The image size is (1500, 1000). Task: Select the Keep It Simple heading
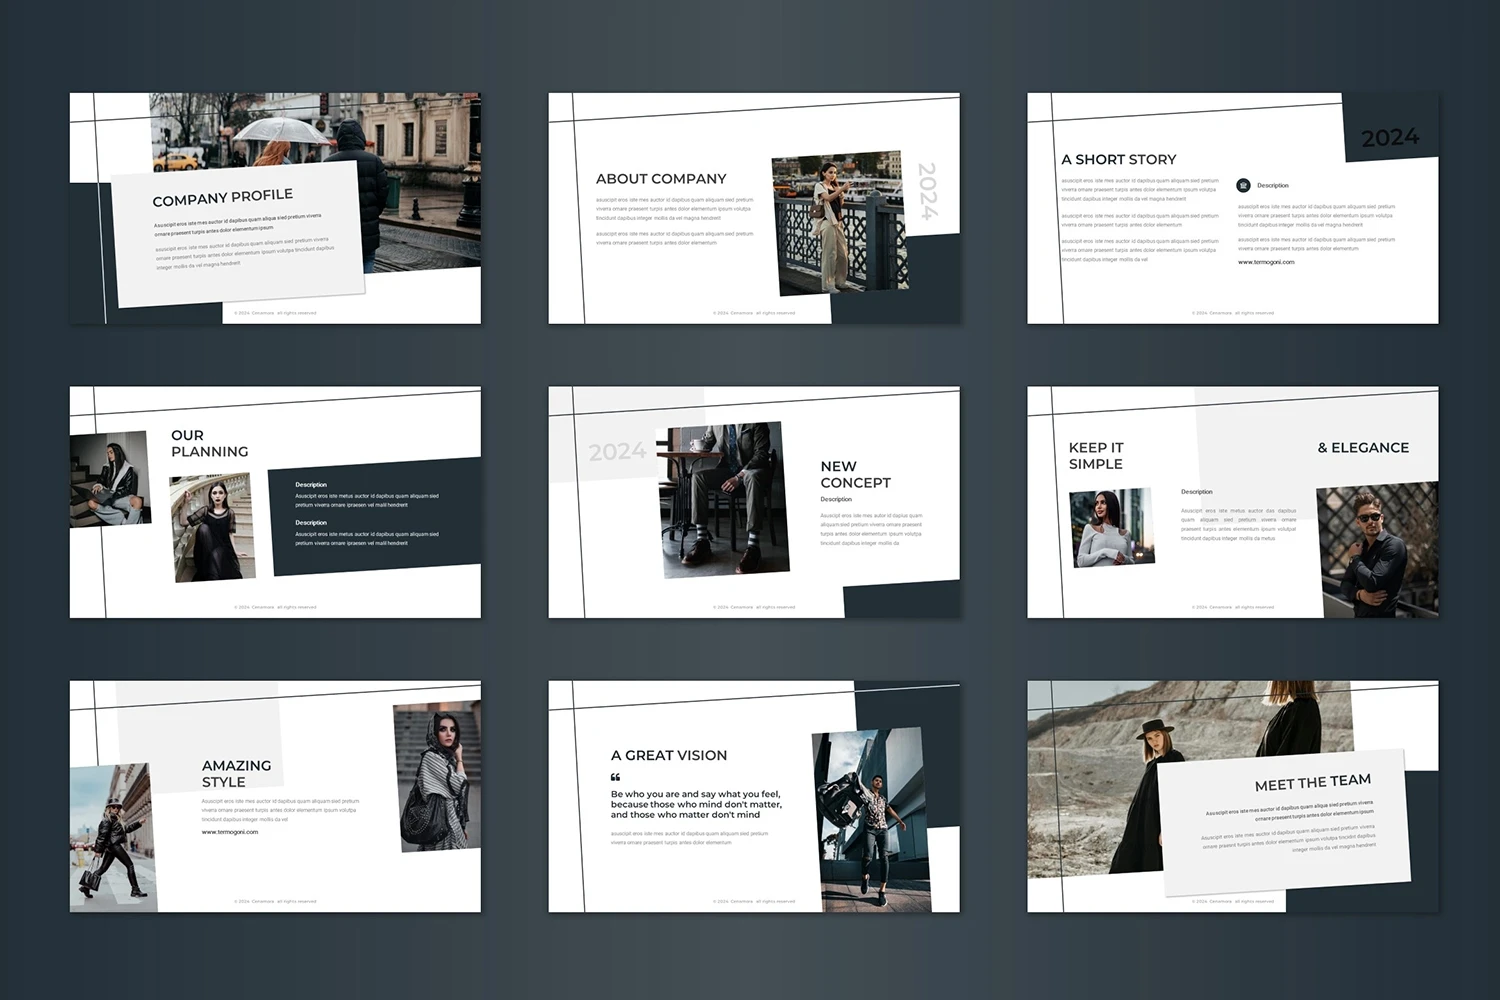[x=1095, y=455]
